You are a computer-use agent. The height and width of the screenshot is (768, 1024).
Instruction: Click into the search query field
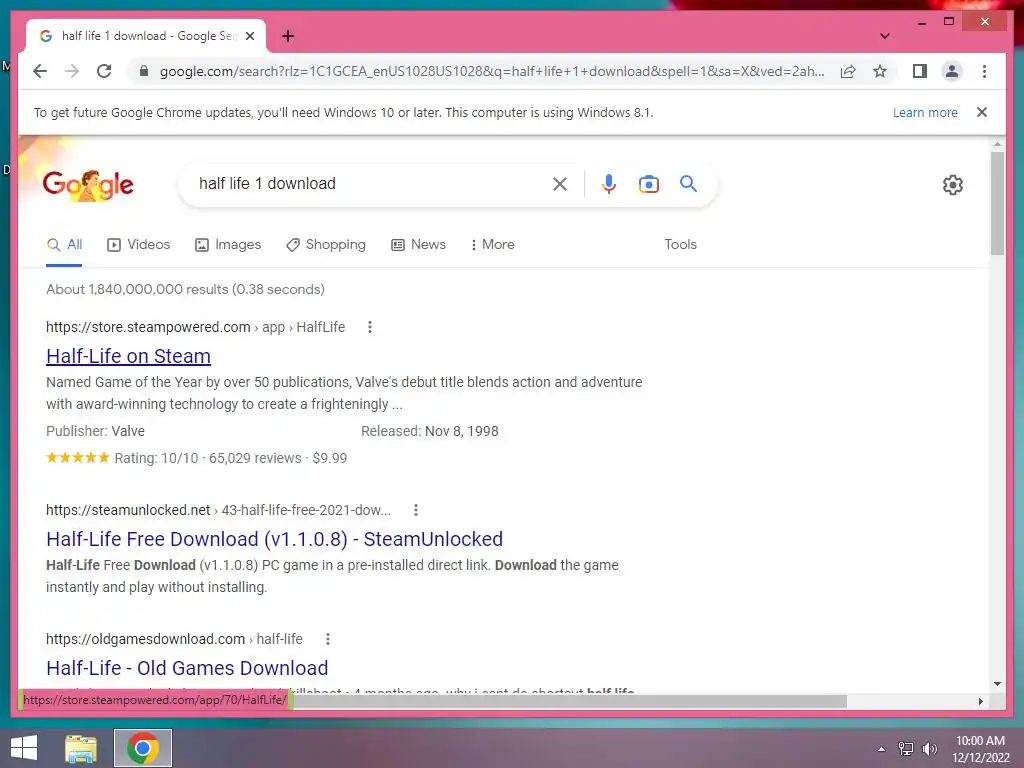coord(369,184)
